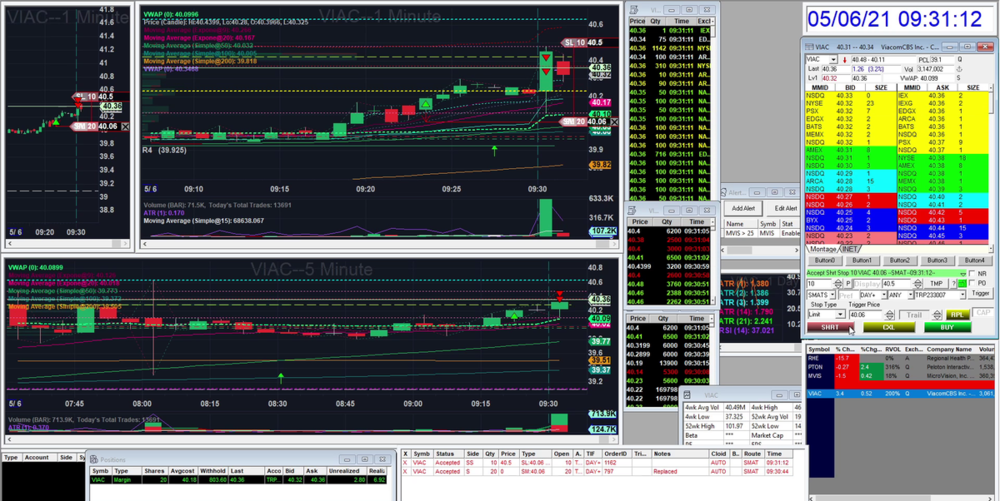1000x501 pixels.
Task: Click the Add Alert button
Action: pyautogui.click(x=743, y=208)
